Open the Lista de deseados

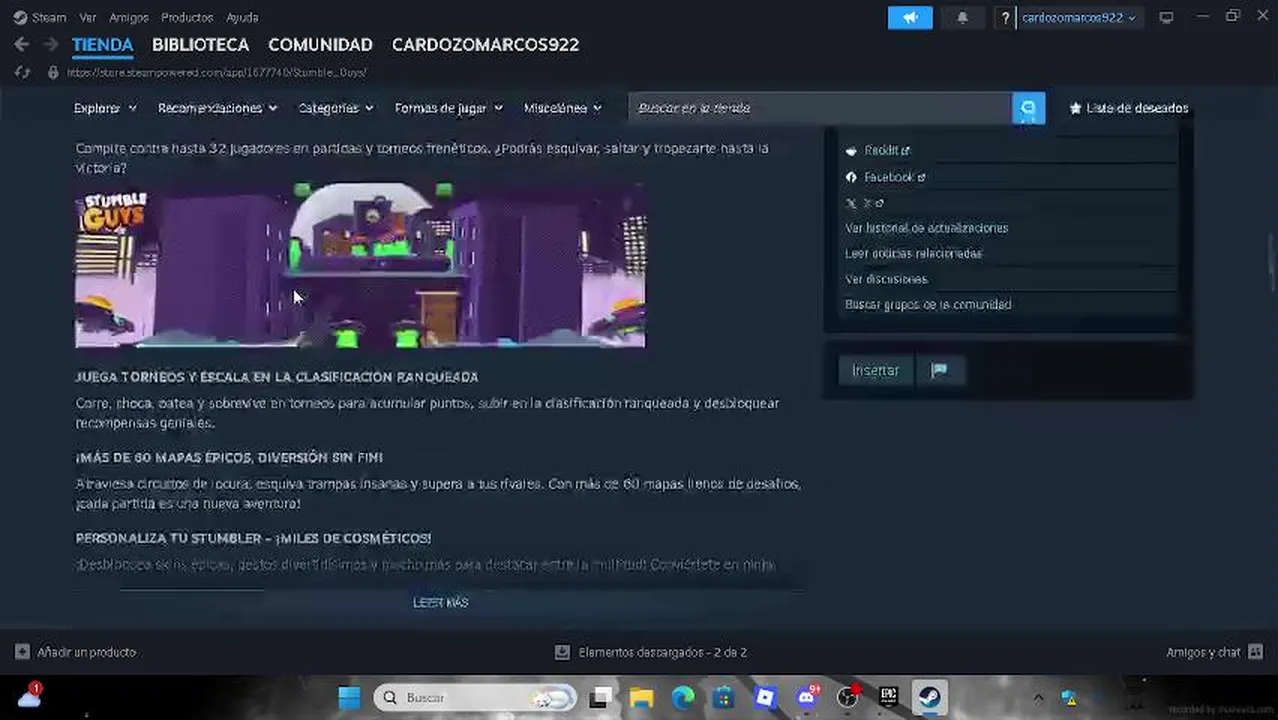pos(1128,108)
